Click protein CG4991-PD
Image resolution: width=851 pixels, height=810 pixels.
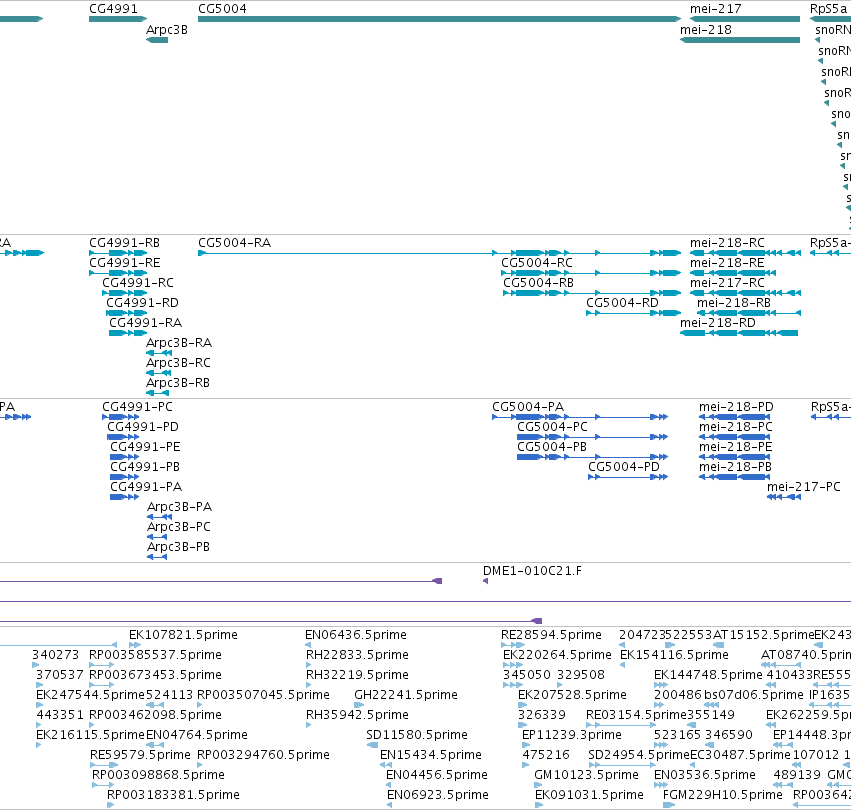[x=143, y=427]
